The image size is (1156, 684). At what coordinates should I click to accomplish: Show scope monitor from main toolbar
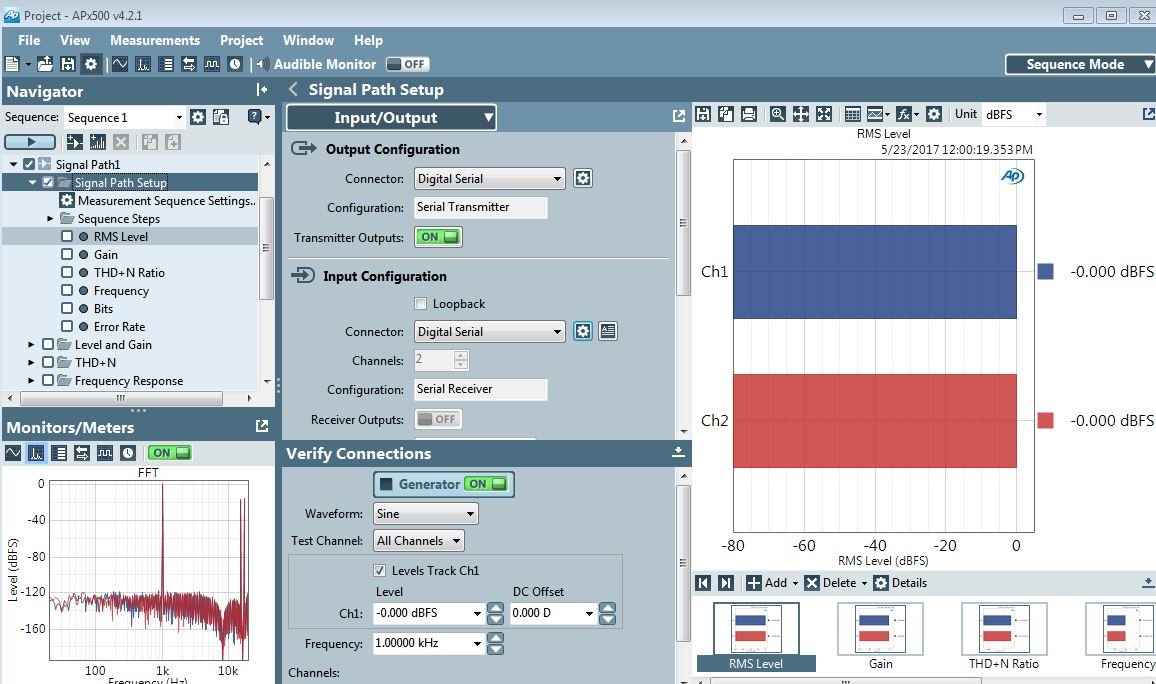pos(120,64)
